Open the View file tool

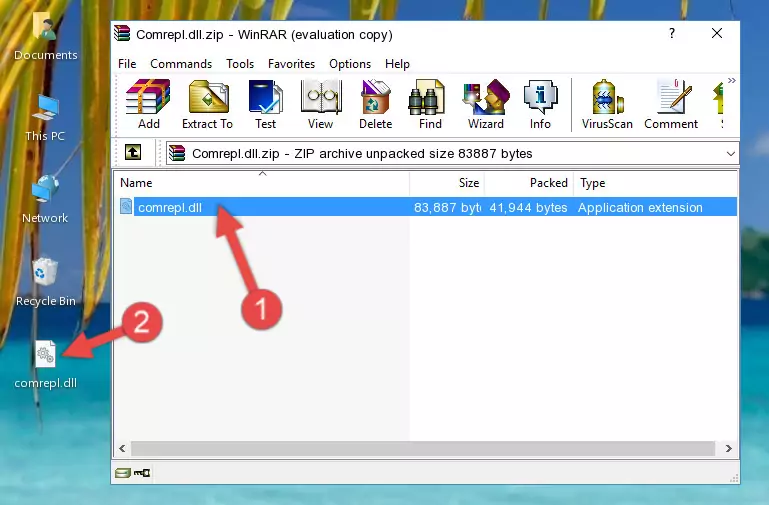coord(321,104)
